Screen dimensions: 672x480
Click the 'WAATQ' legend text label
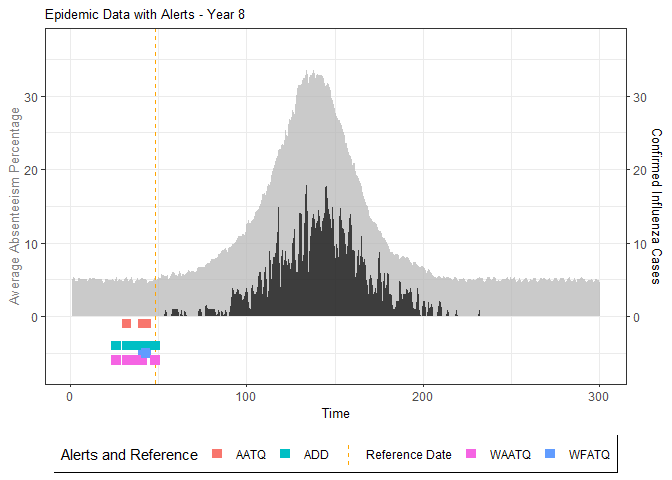click(511, 455)
